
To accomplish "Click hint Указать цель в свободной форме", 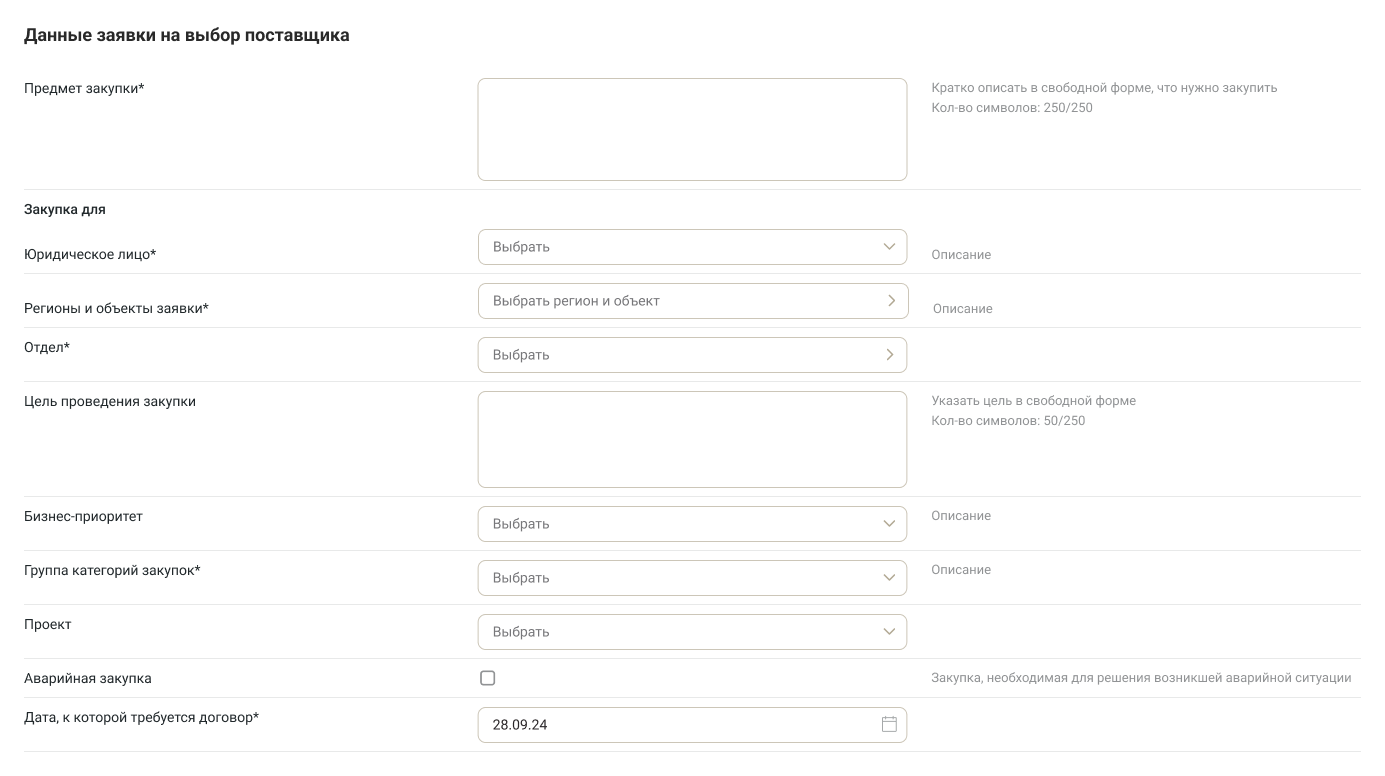I will click(1034, 400).
